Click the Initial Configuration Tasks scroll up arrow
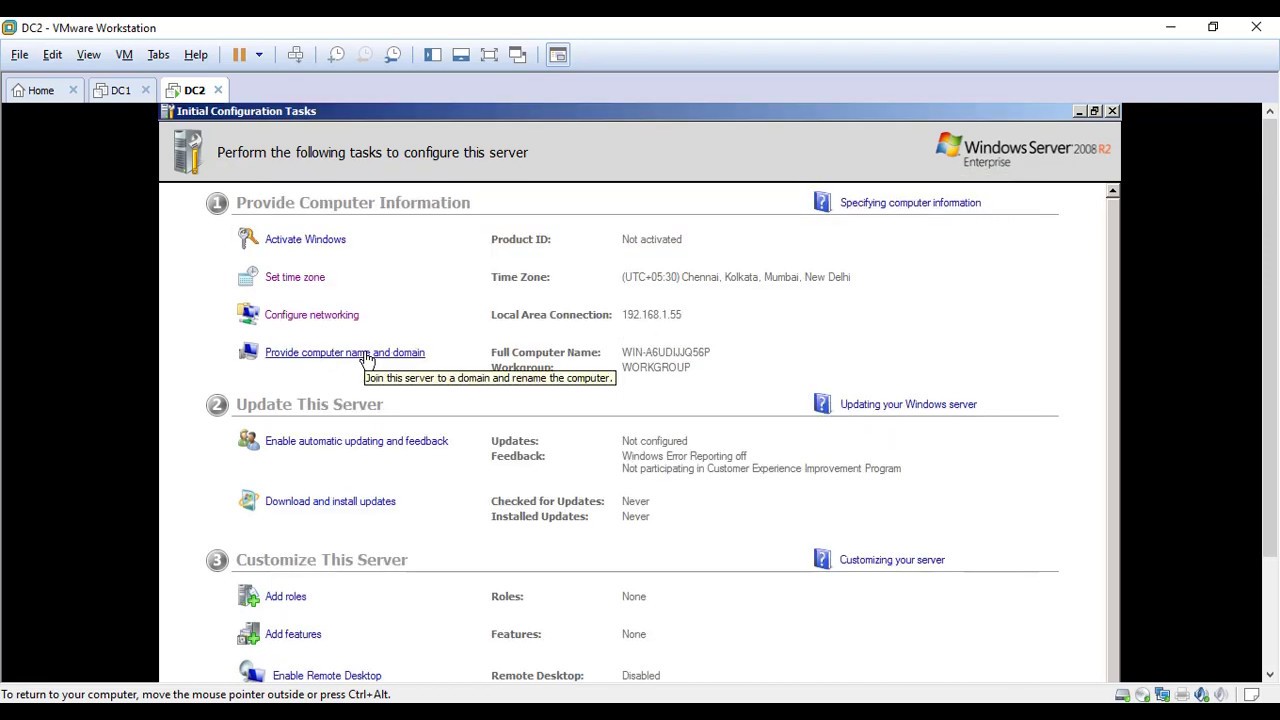Screen dimensions: 1280x720 (1112, 191)
